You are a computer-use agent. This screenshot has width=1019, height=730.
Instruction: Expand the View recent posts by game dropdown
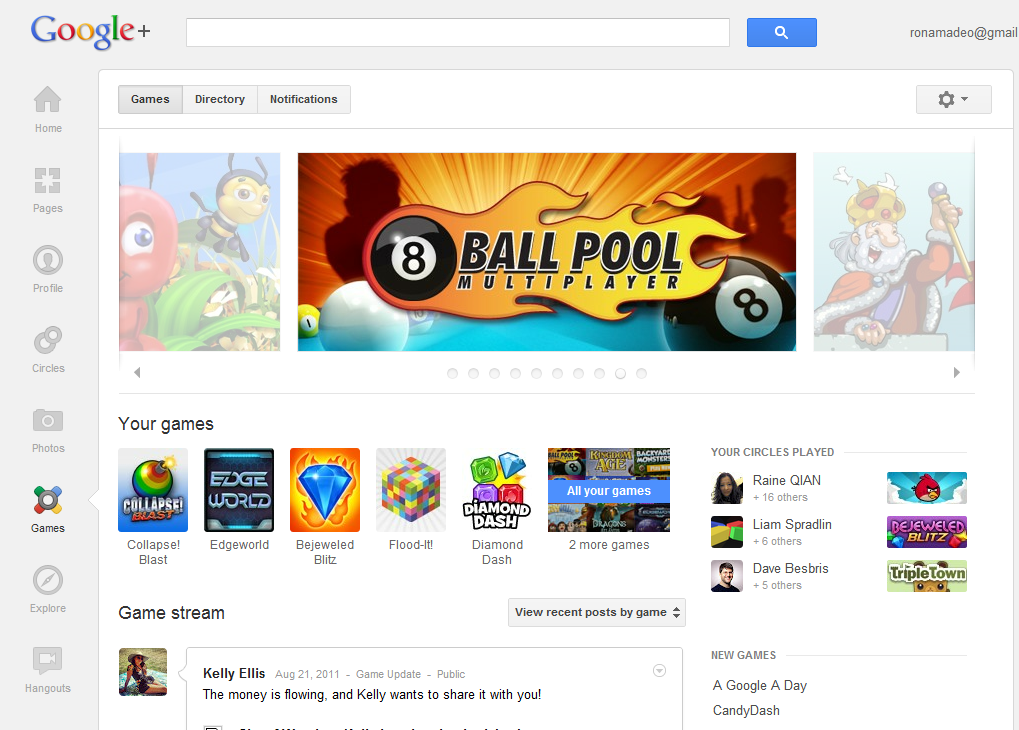596,612
